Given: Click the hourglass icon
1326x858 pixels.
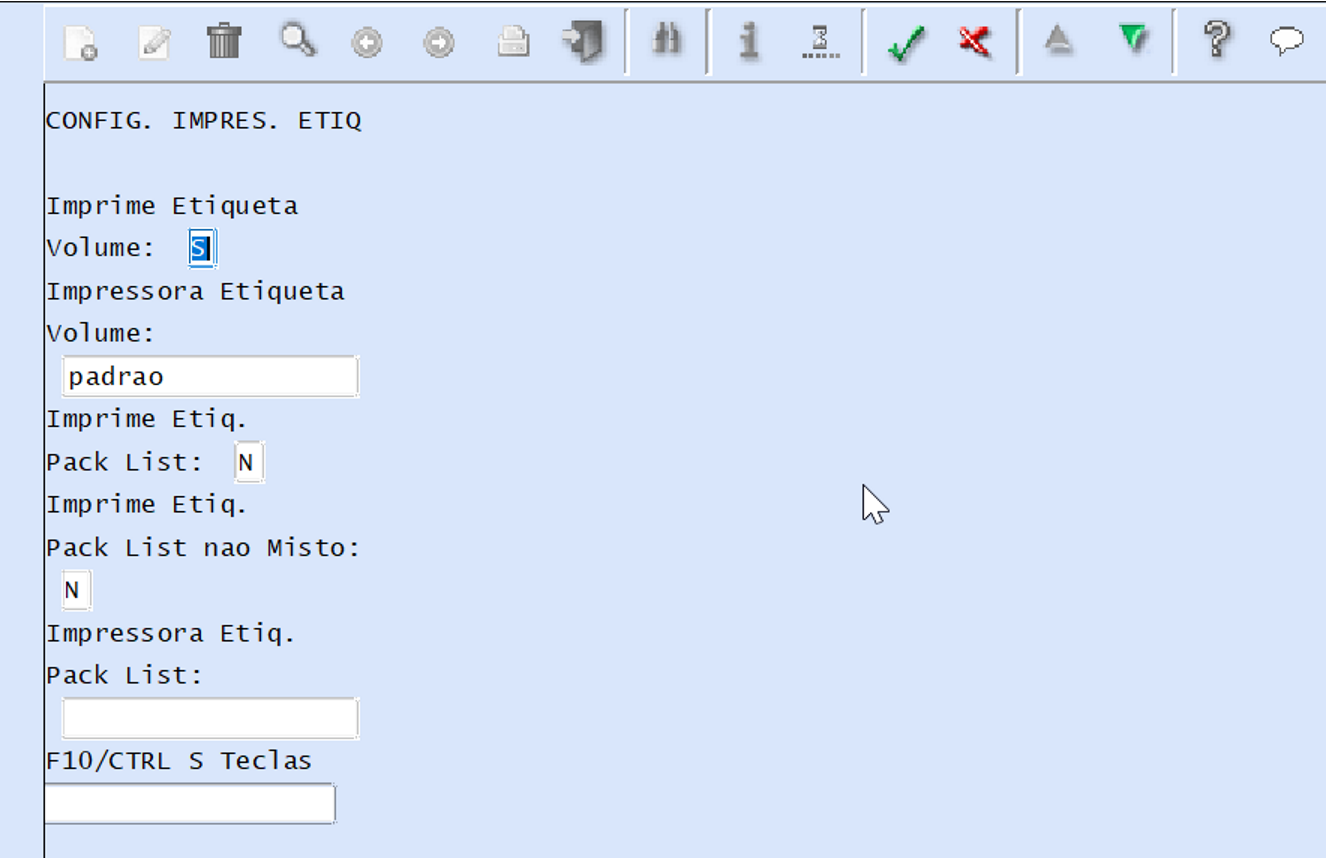Looking at the screenshot, I should 821,43.
